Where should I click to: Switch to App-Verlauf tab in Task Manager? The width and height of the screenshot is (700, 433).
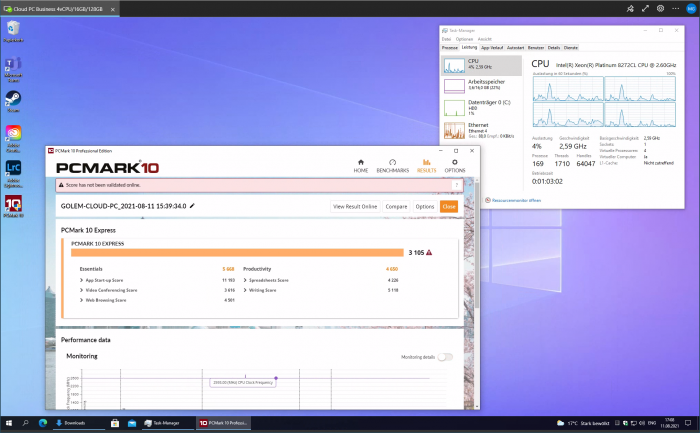pos(492,47)
